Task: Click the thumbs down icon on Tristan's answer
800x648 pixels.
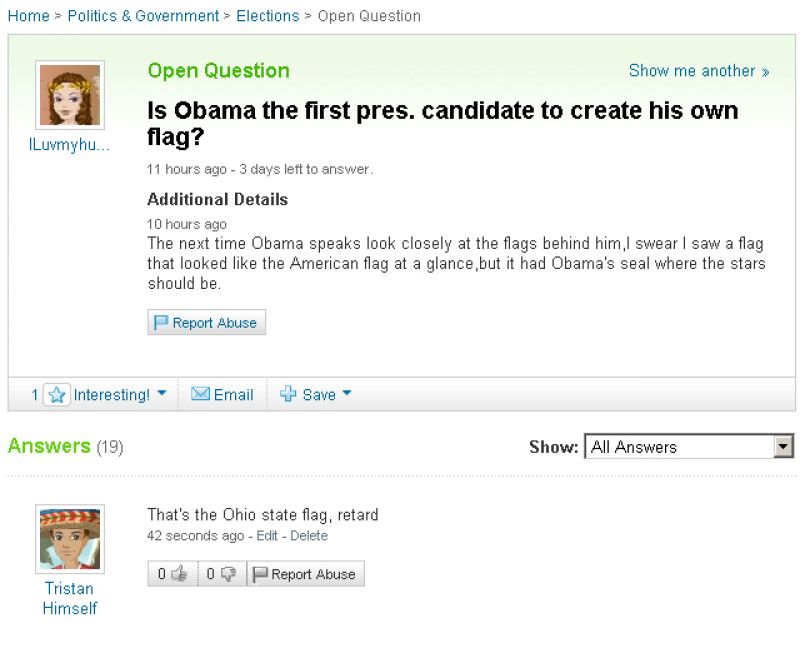Action: pos(229,574)
